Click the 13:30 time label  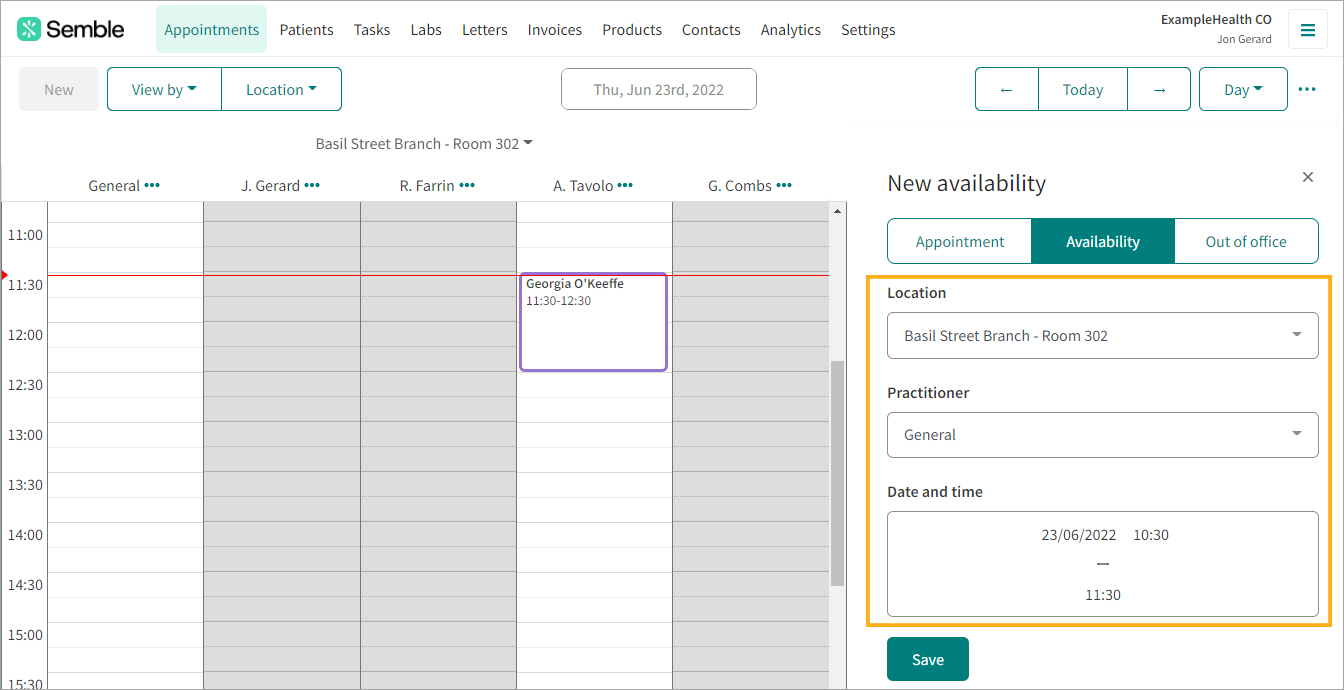[x=25, y=485]
